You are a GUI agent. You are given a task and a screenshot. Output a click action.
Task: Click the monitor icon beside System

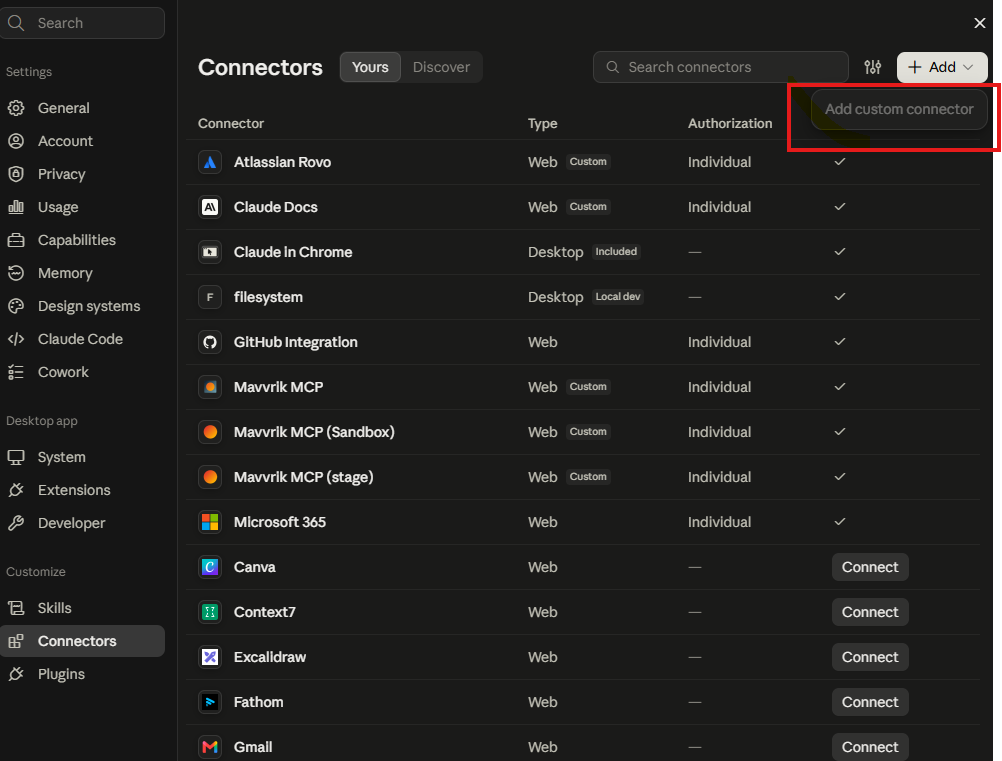point(16,457)
